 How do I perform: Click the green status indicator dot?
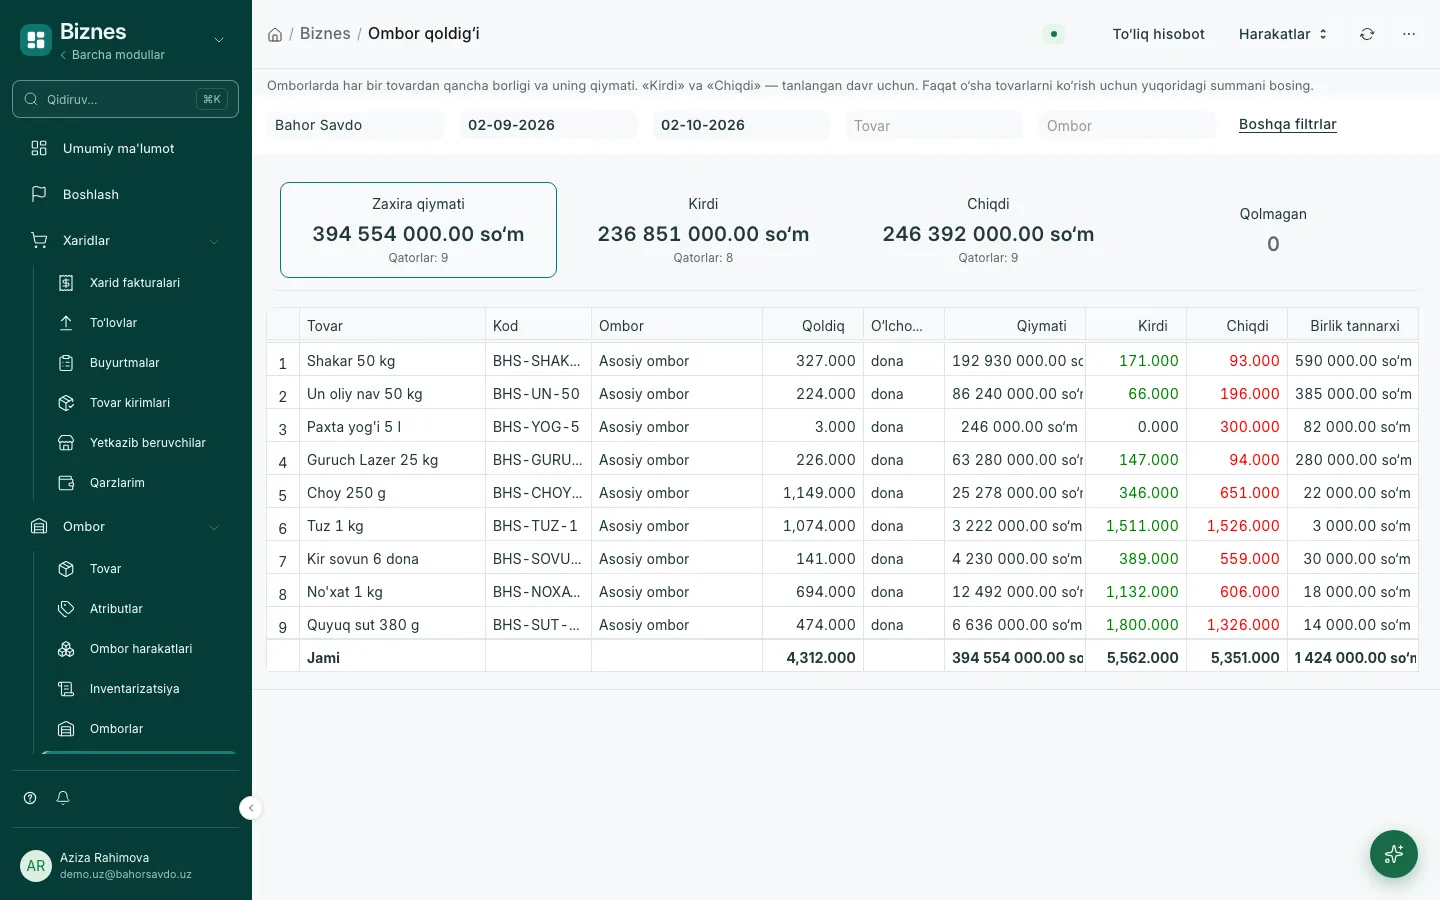click(1054, 34)
